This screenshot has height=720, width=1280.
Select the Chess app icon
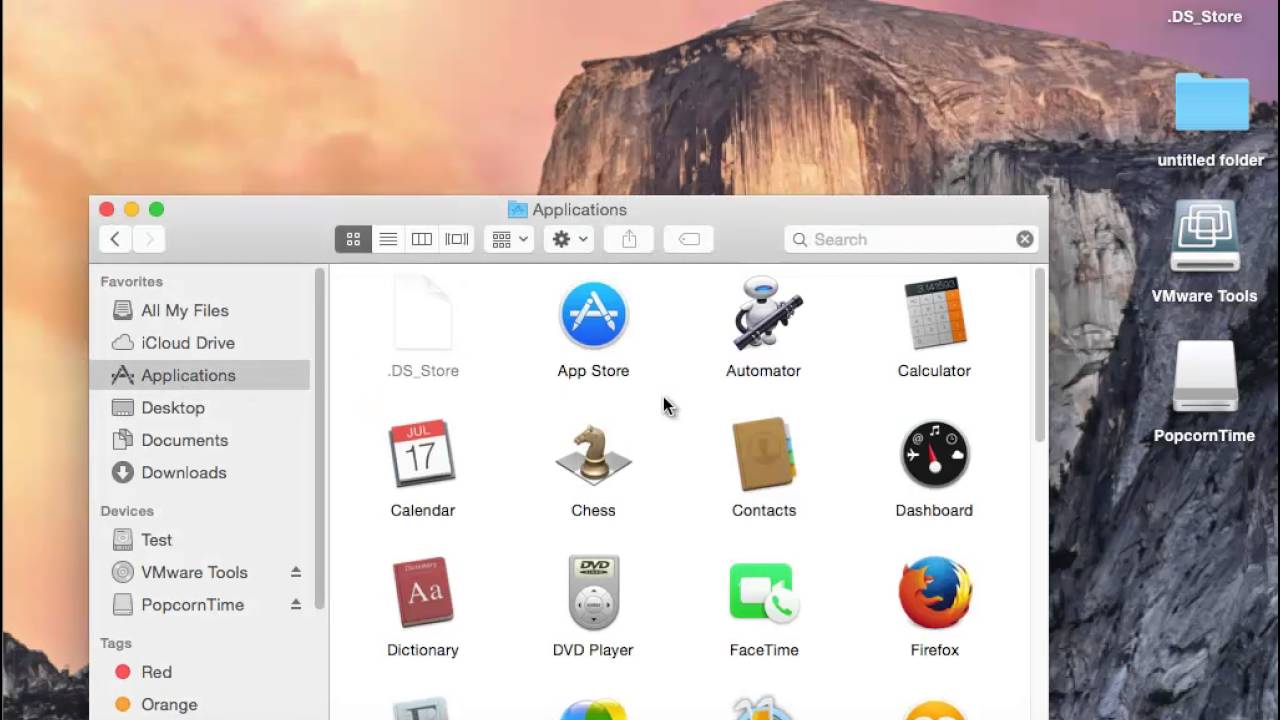click(x=593, y=455)
